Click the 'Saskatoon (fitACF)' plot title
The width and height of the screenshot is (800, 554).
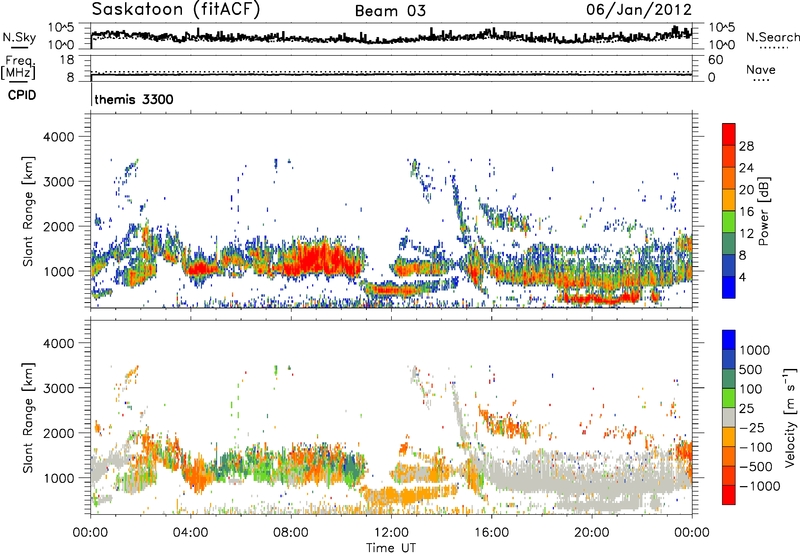click(x=176, y=10)
